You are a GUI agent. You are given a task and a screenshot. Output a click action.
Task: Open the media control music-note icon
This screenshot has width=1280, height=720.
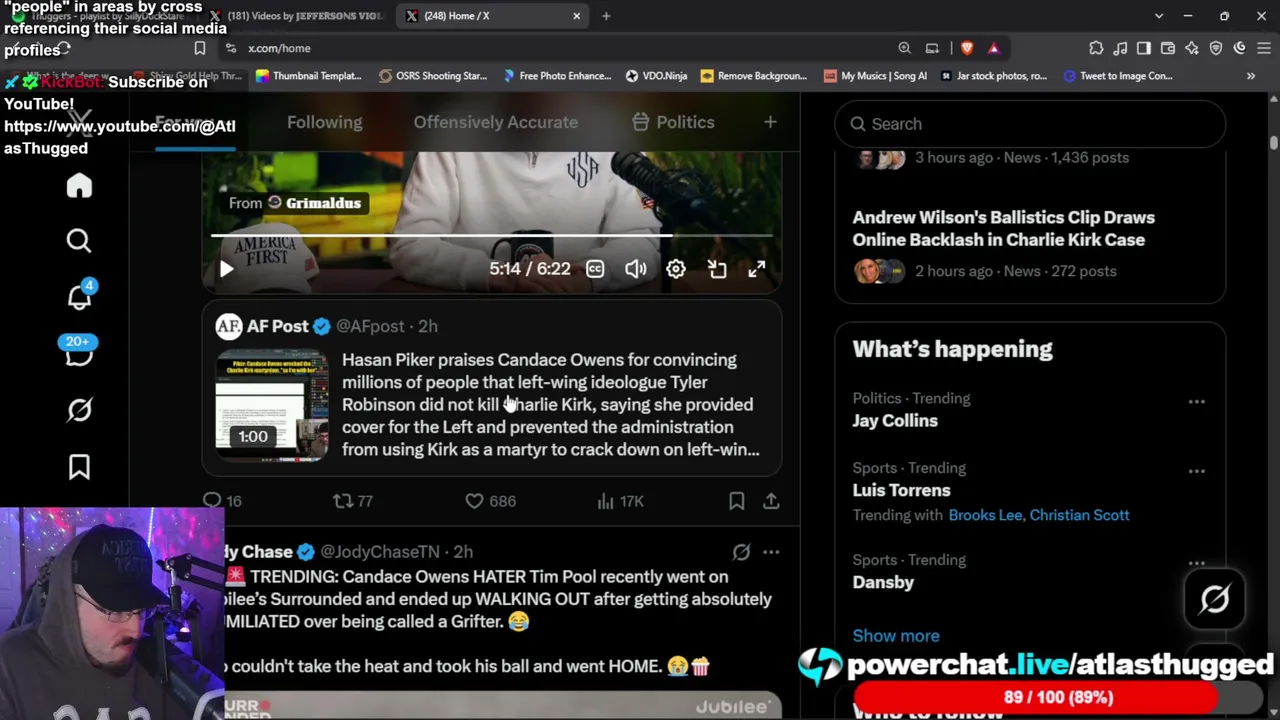pyautogui.click(x=1120, y=48)
